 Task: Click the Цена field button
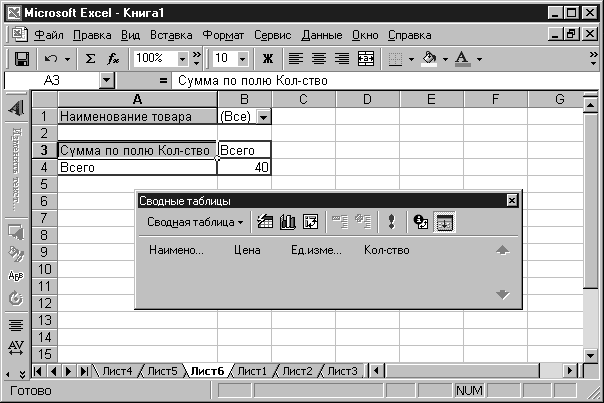point(247,250)
